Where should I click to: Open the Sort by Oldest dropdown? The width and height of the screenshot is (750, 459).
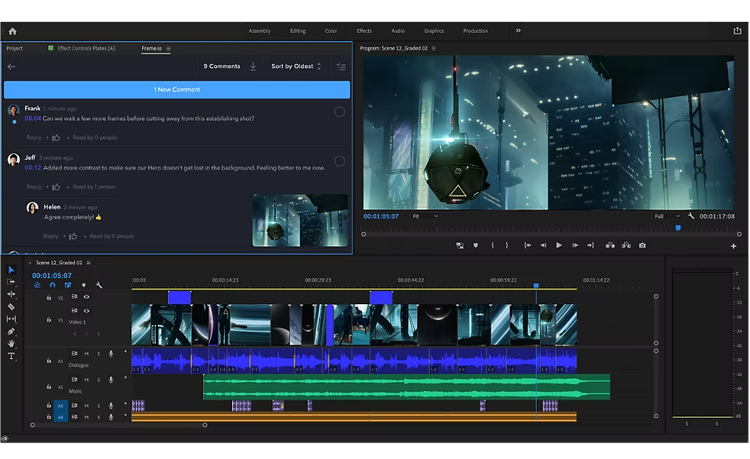pos(297,66)
